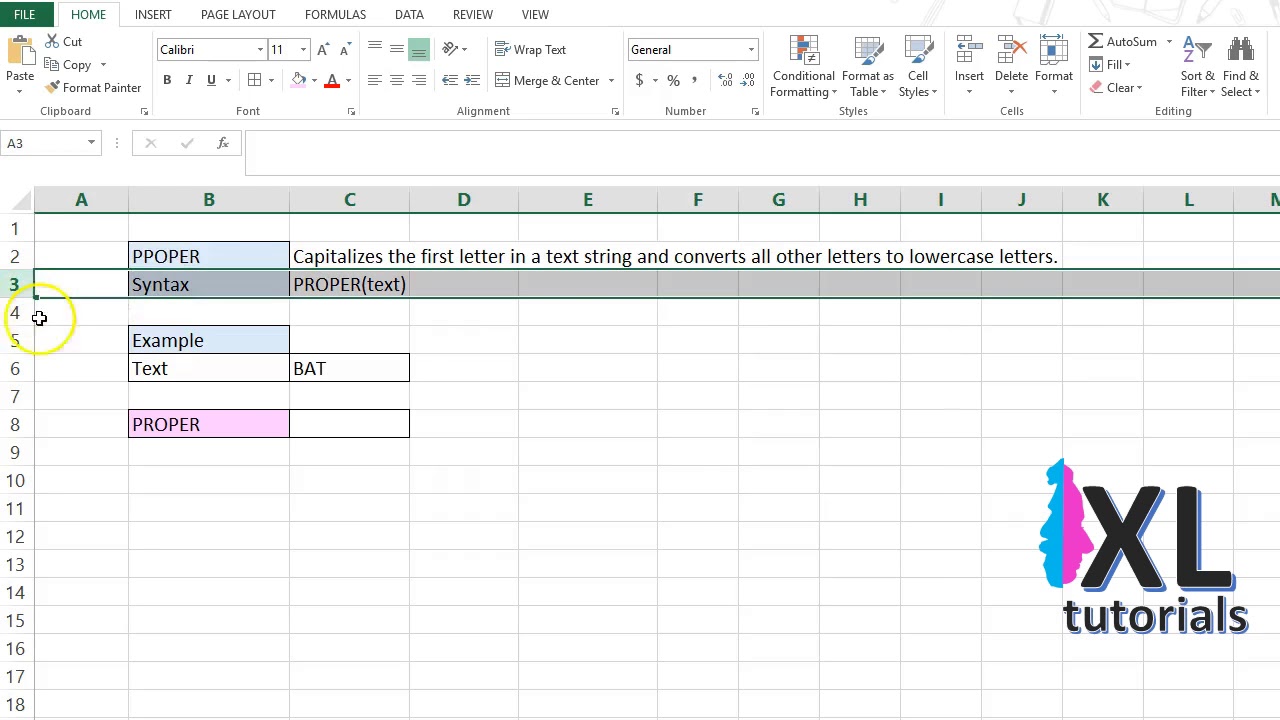Apply borders using the Borders icon

pos(255,81)
